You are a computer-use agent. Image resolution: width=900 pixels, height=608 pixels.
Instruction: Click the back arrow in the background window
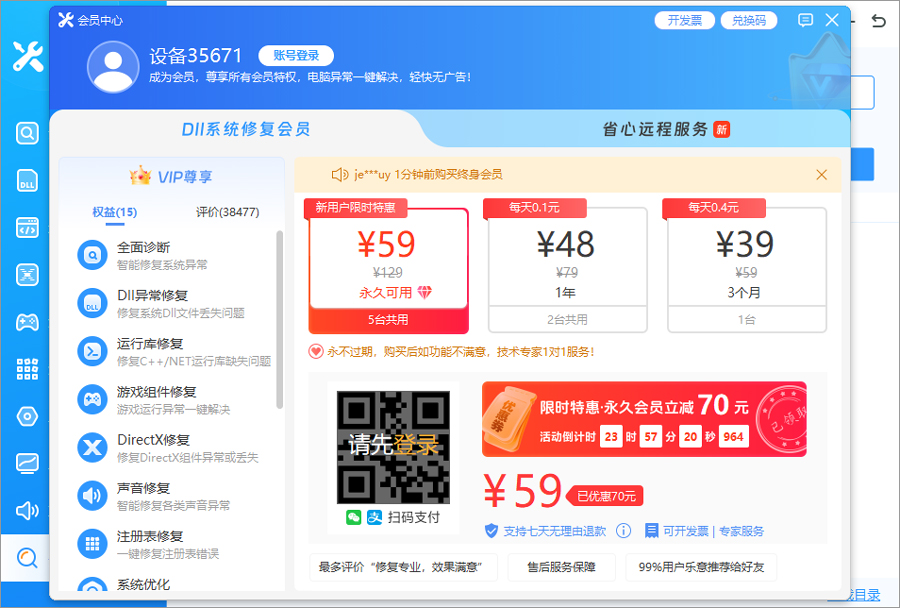(x=878, y=21)
